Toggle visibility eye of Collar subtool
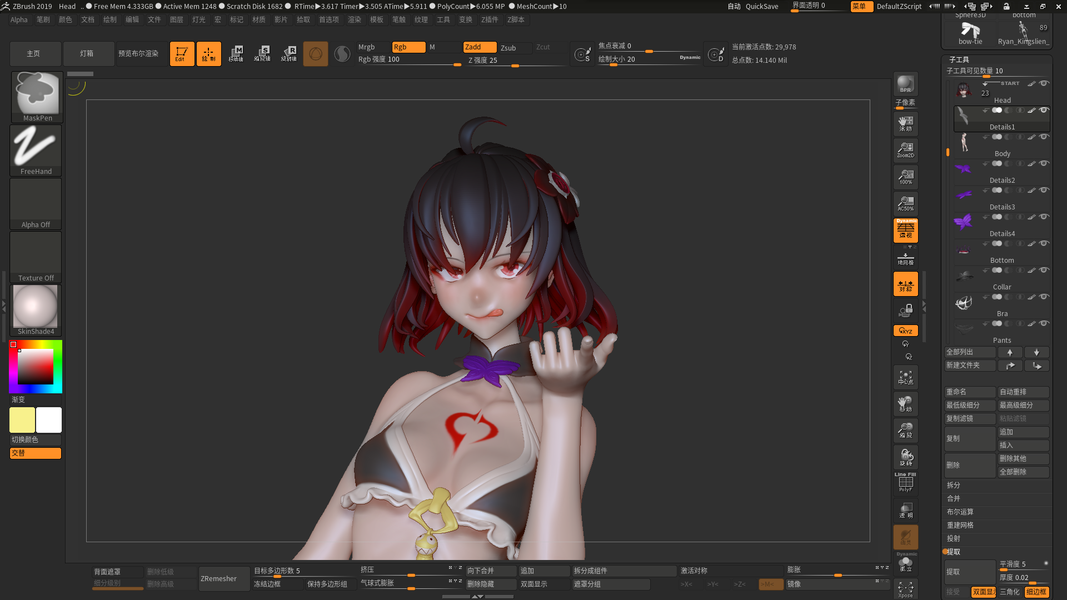The height and width of the screenshot is (600, 1067). (x=1044, y=270)
